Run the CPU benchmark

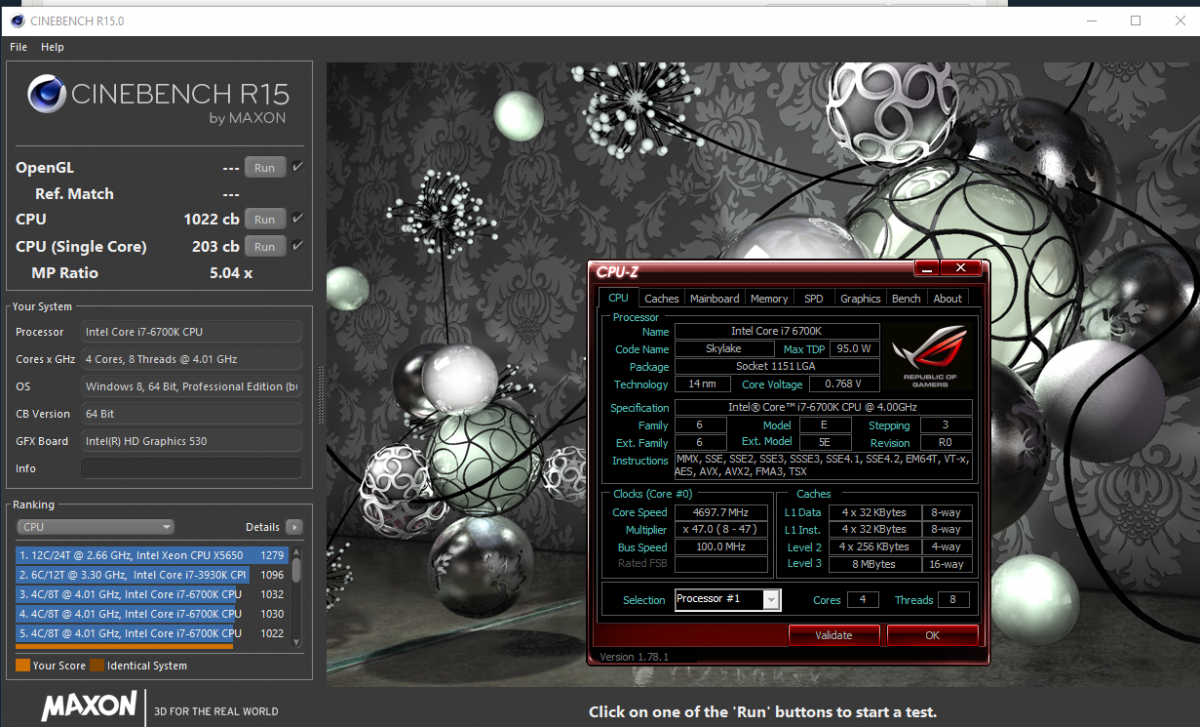click(265, 219)
